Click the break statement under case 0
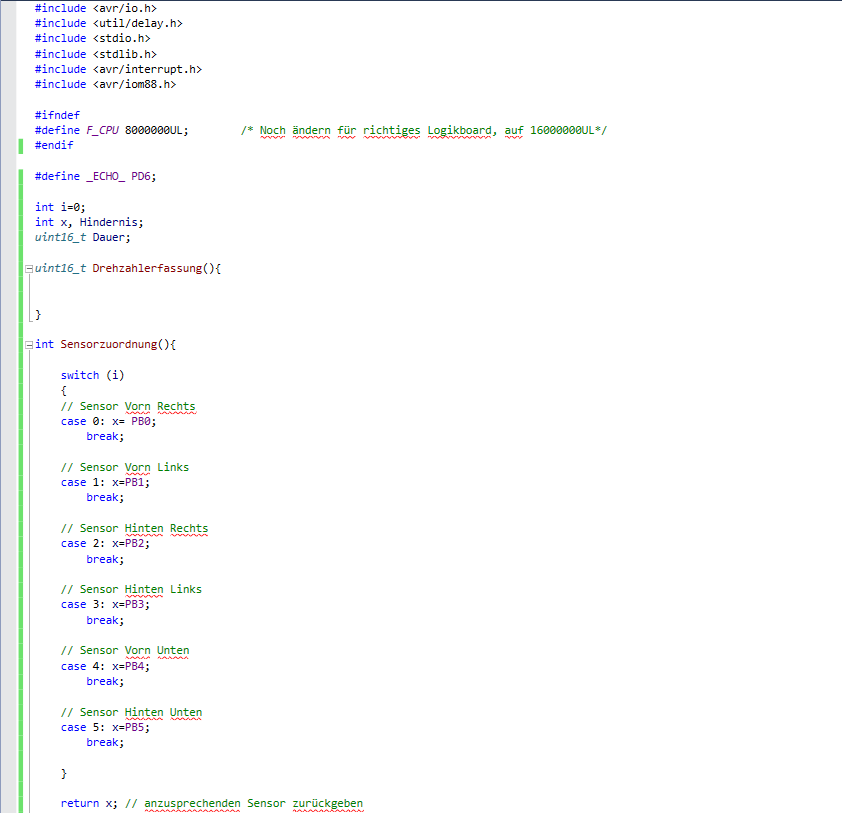The image size is (842, 813). [105, 437]
